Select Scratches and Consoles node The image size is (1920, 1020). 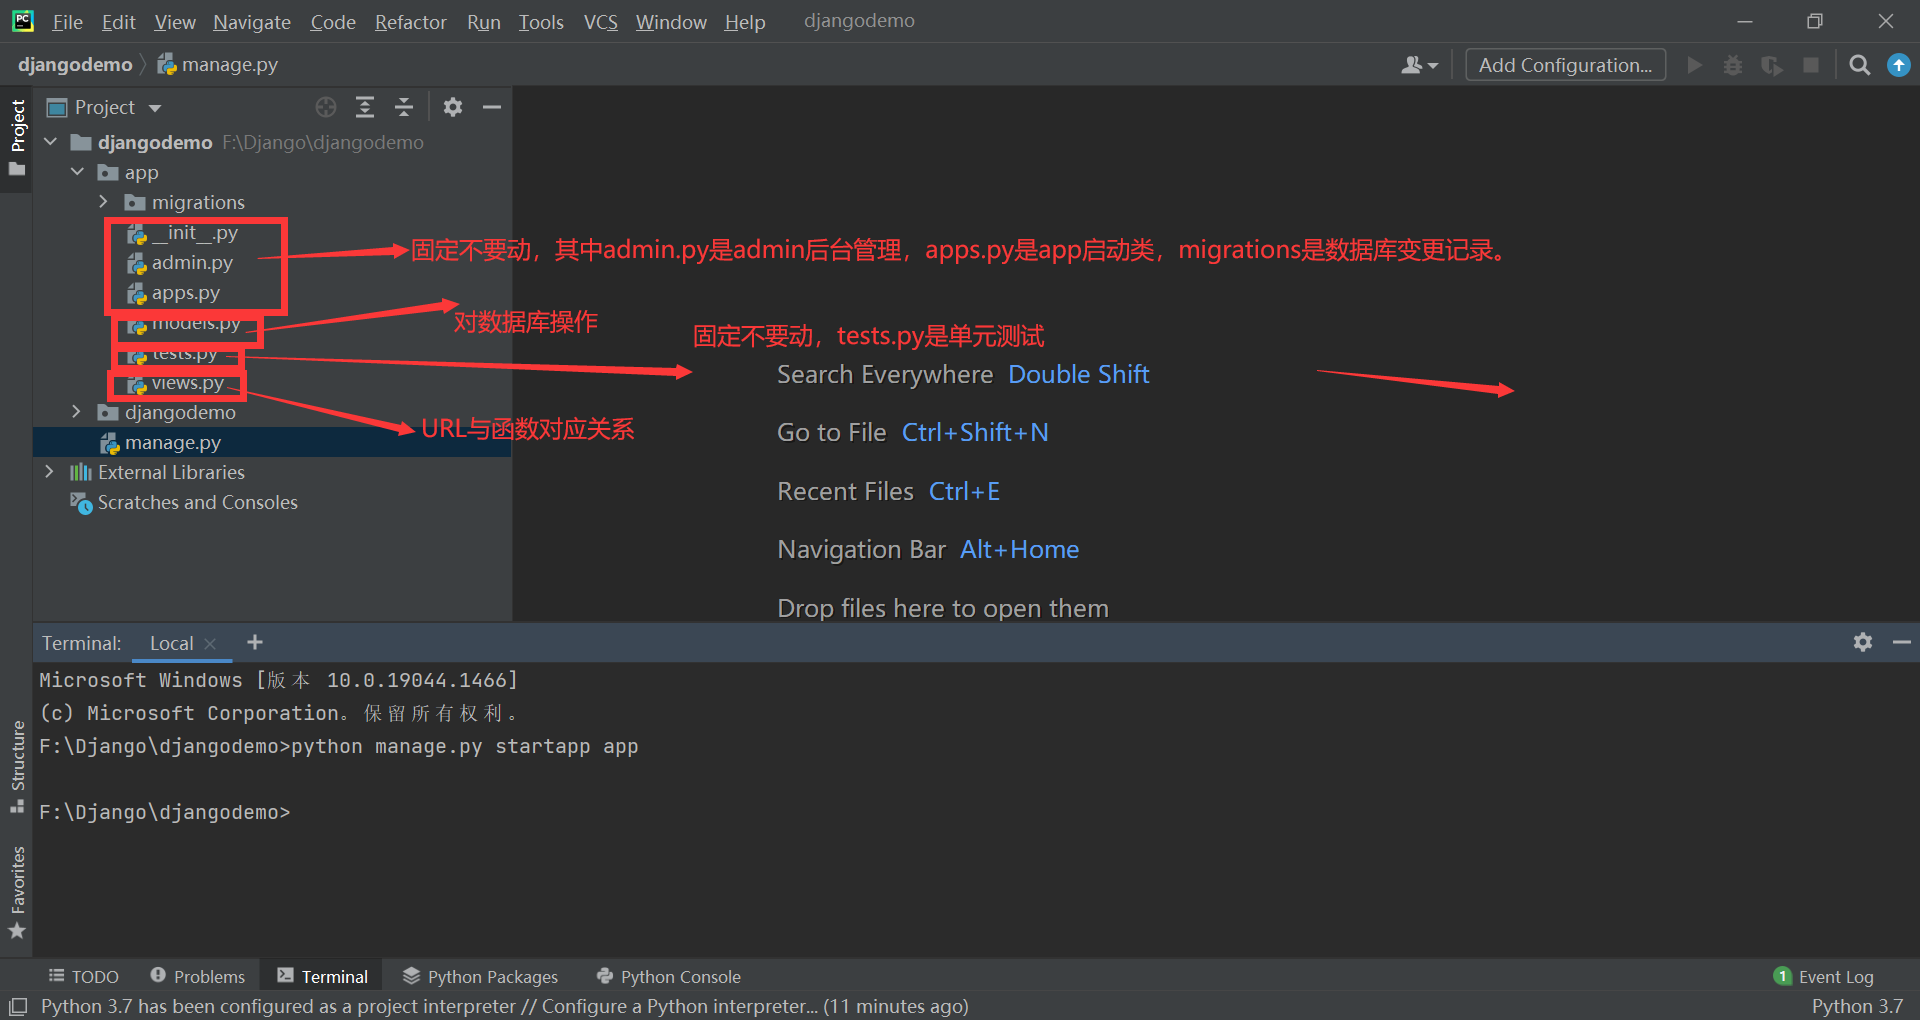pyautogui.click(x=184, y=502)
